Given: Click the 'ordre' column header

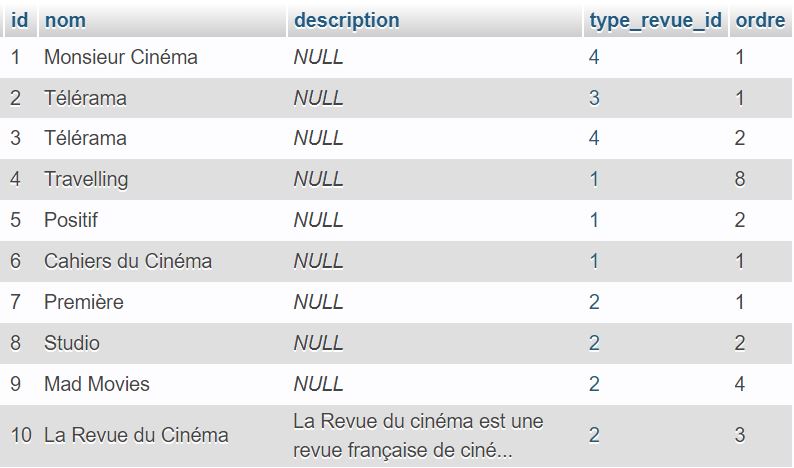Looking at the screenshot, I should click(x=760, y=20).
